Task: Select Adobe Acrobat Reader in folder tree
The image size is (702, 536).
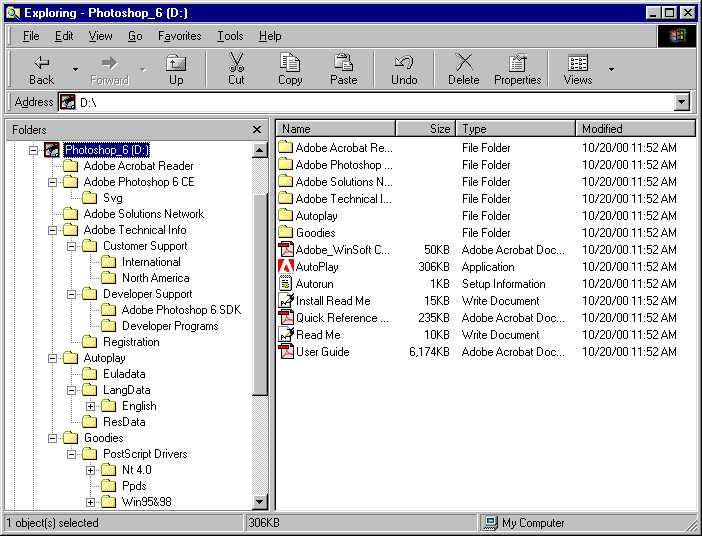Action: pos(138,166)
